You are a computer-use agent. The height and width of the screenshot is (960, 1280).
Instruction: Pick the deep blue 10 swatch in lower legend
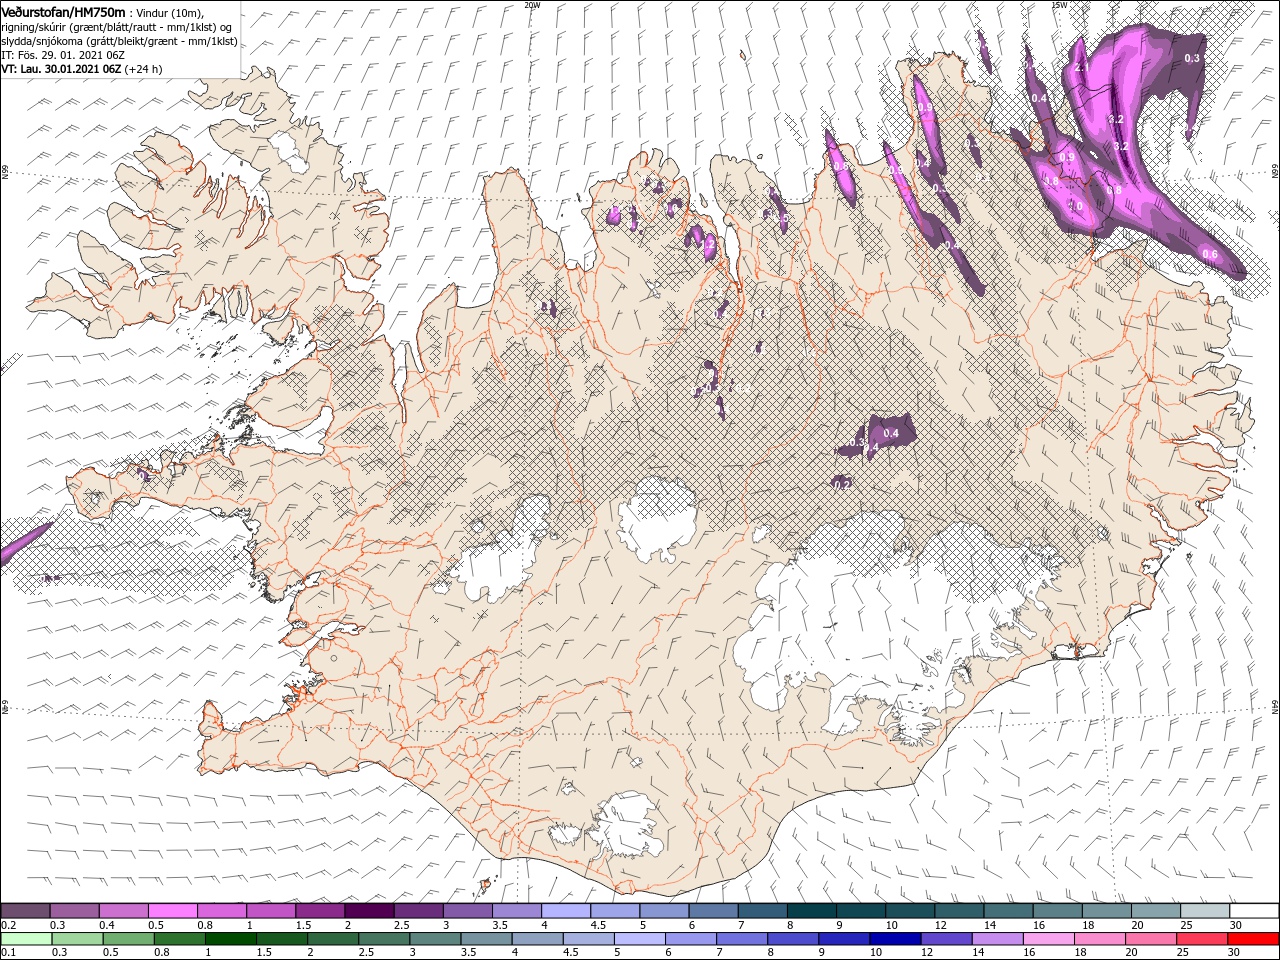[x=895, y=939]
